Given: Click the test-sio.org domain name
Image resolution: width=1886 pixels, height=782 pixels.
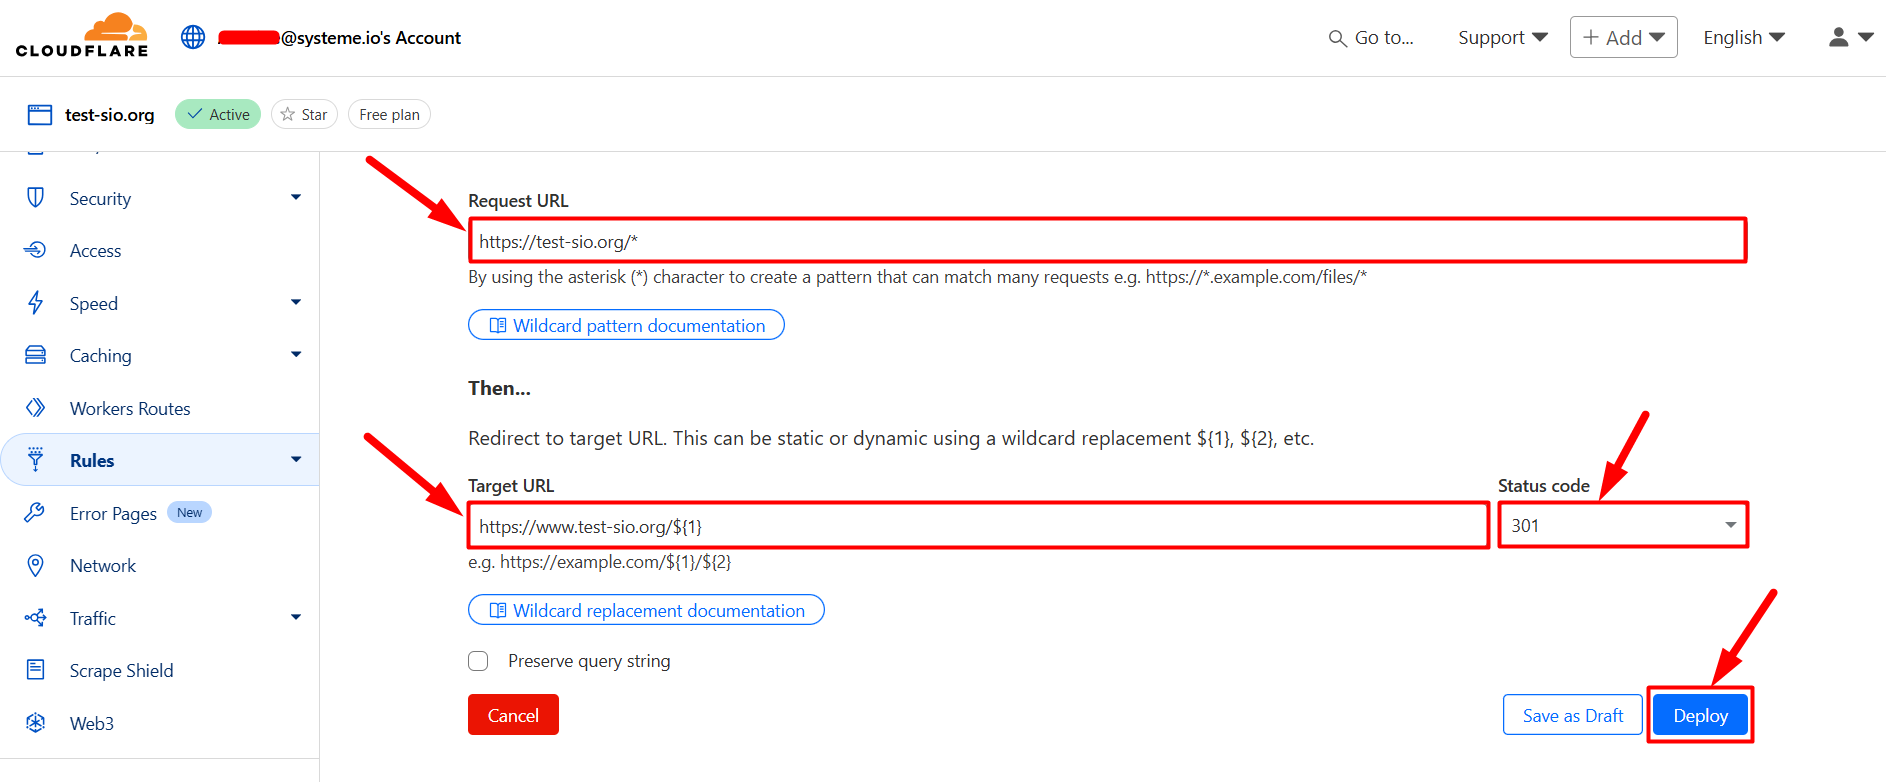Looking at the screenshot, I should (x=110, y=115).
